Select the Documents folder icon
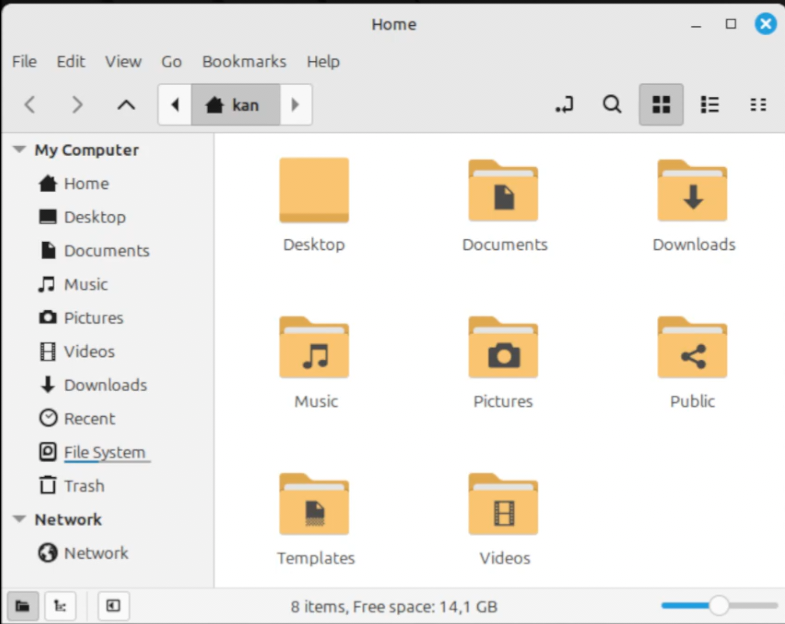Image resolution: width=785 pixels, height=624 pixels. [503, 190]
